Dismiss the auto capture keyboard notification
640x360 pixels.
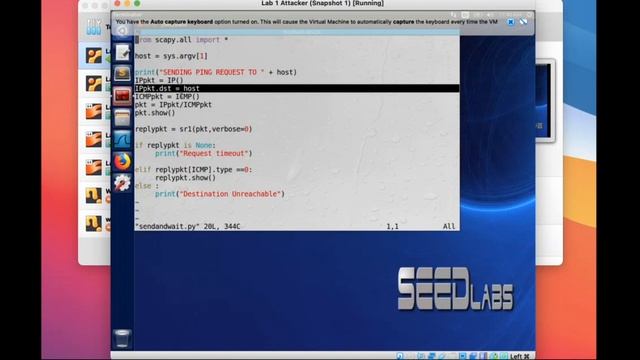click(511, 22)
